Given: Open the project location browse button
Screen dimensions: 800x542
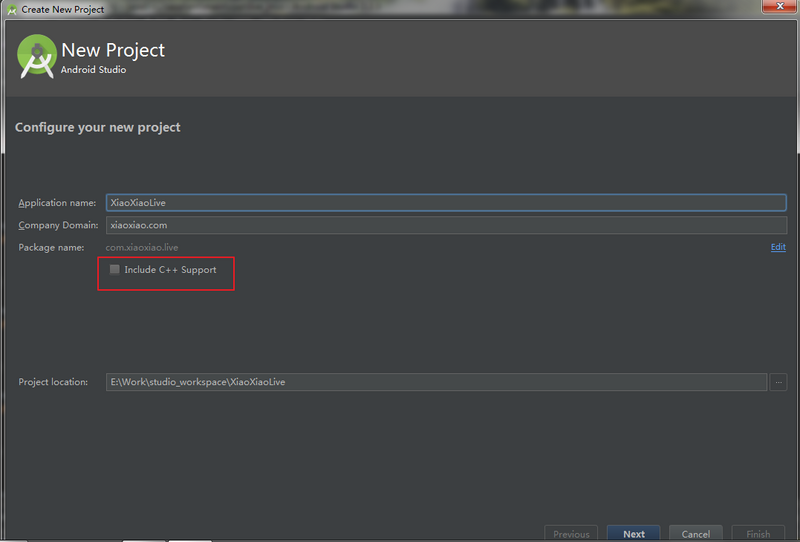Looking at the screenshot, I should coord(778,382).
